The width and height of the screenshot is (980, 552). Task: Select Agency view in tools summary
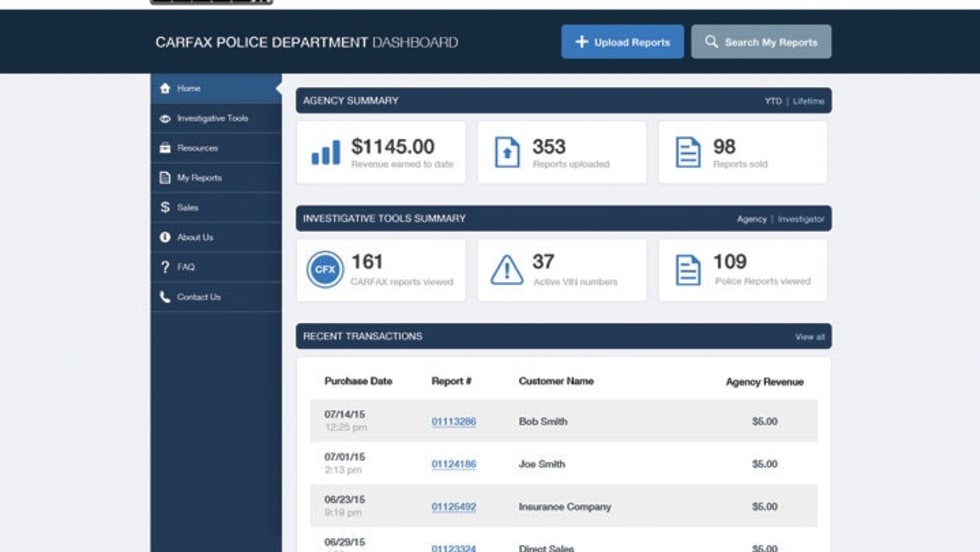(x=752, y=219)
